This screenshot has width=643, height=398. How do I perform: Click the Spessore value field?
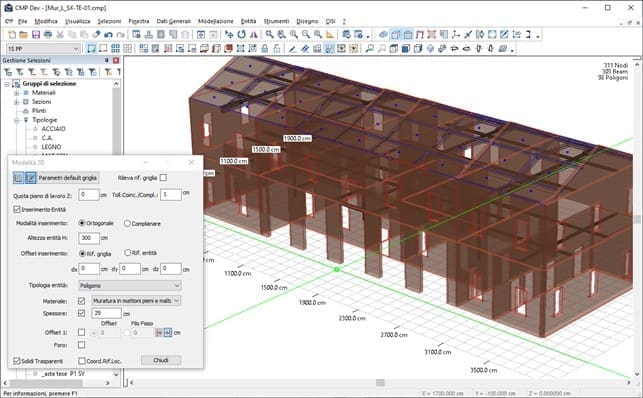[x=106, y=313]
